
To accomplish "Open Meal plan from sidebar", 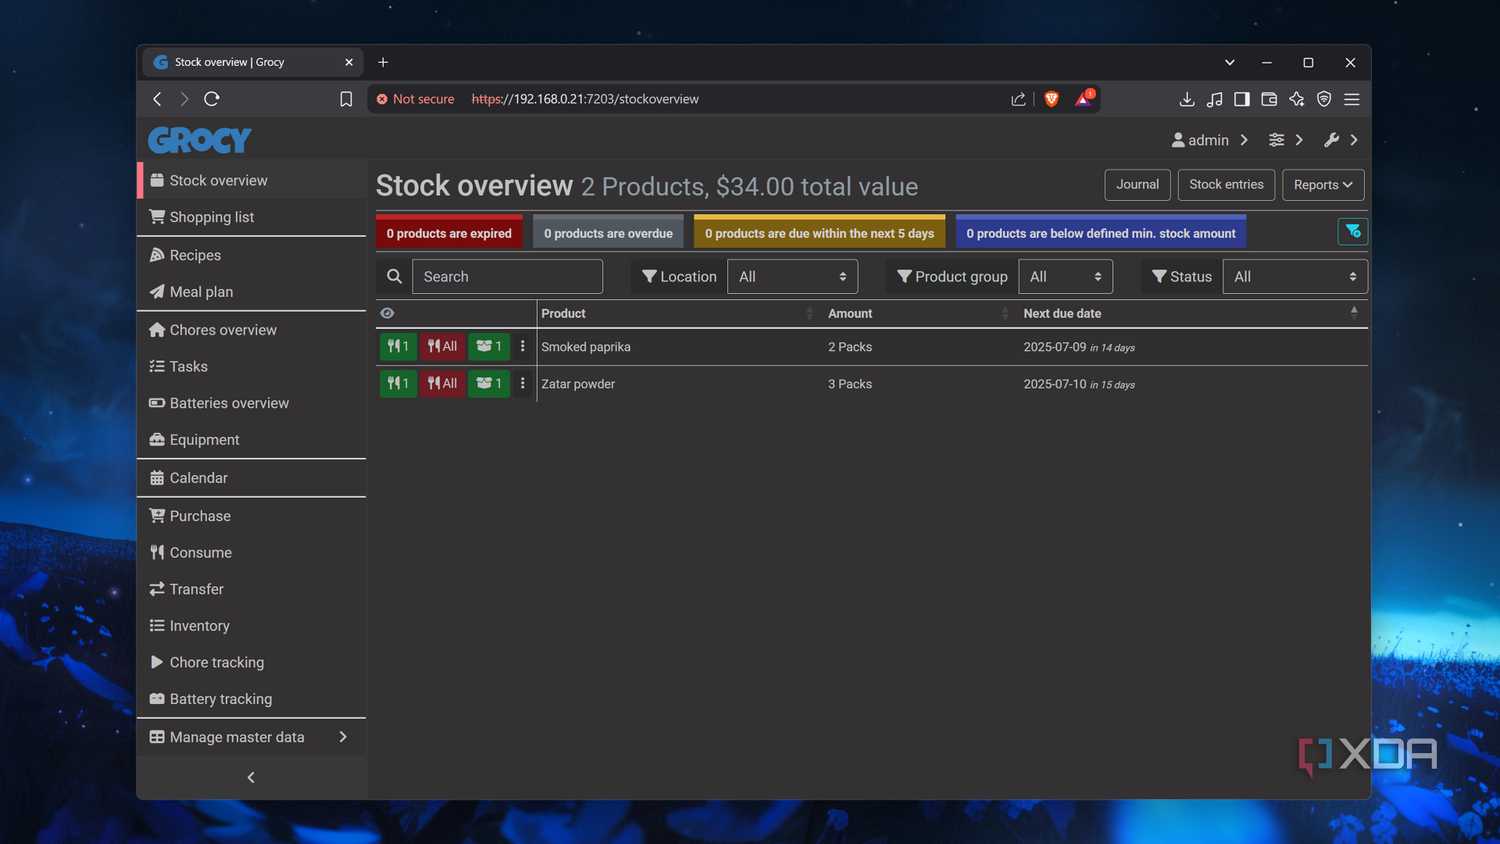I will tap(251, 292).
